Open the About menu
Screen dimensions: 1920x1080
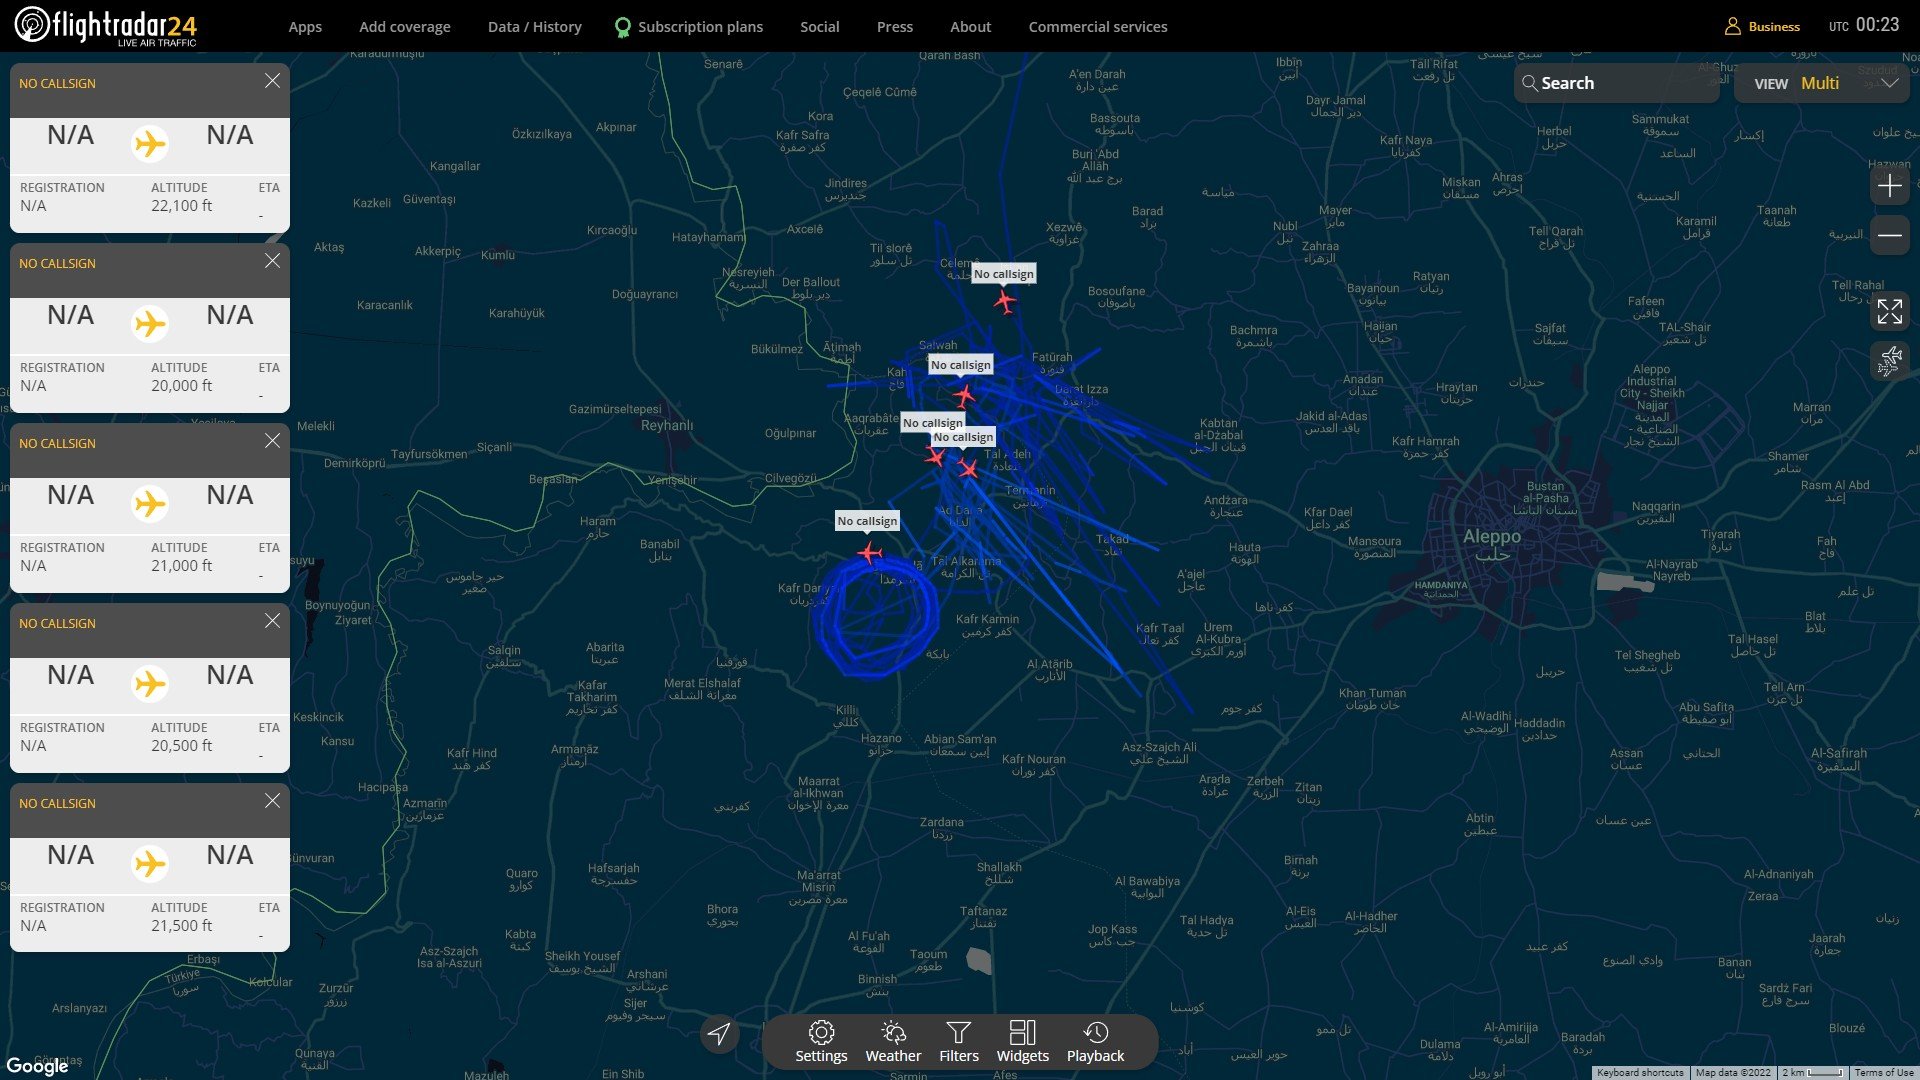971,27
